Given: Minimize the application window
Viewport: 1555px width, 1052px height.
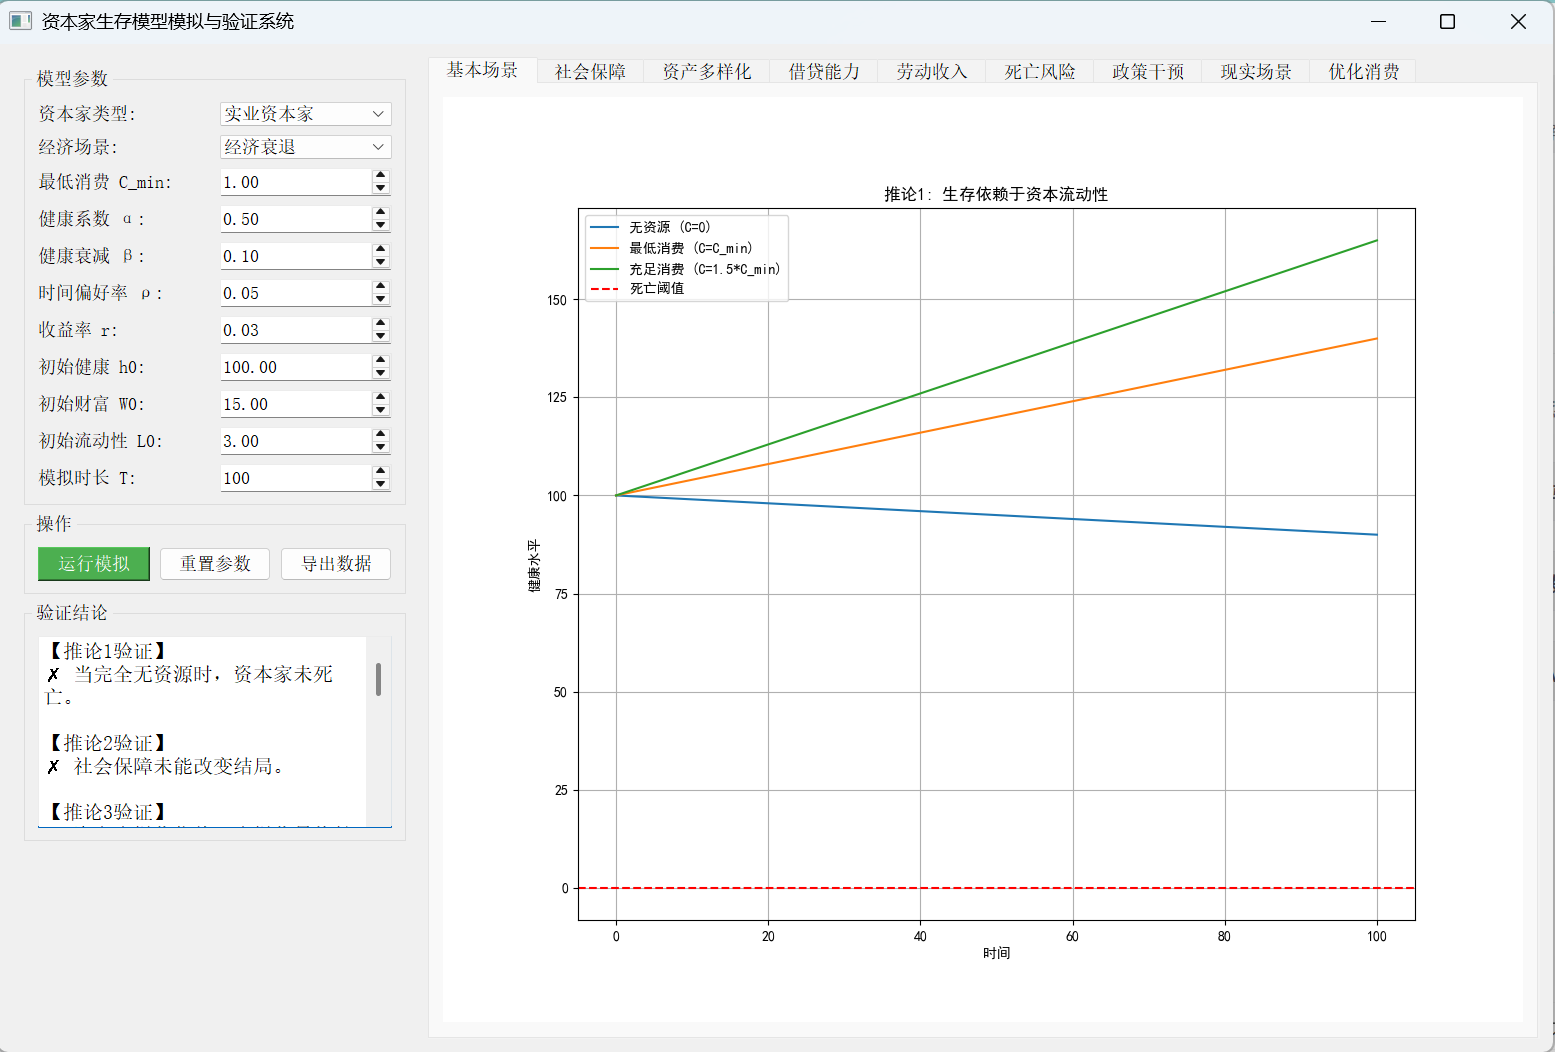Looking at the screenshot, I should (x=1378, y=21).
